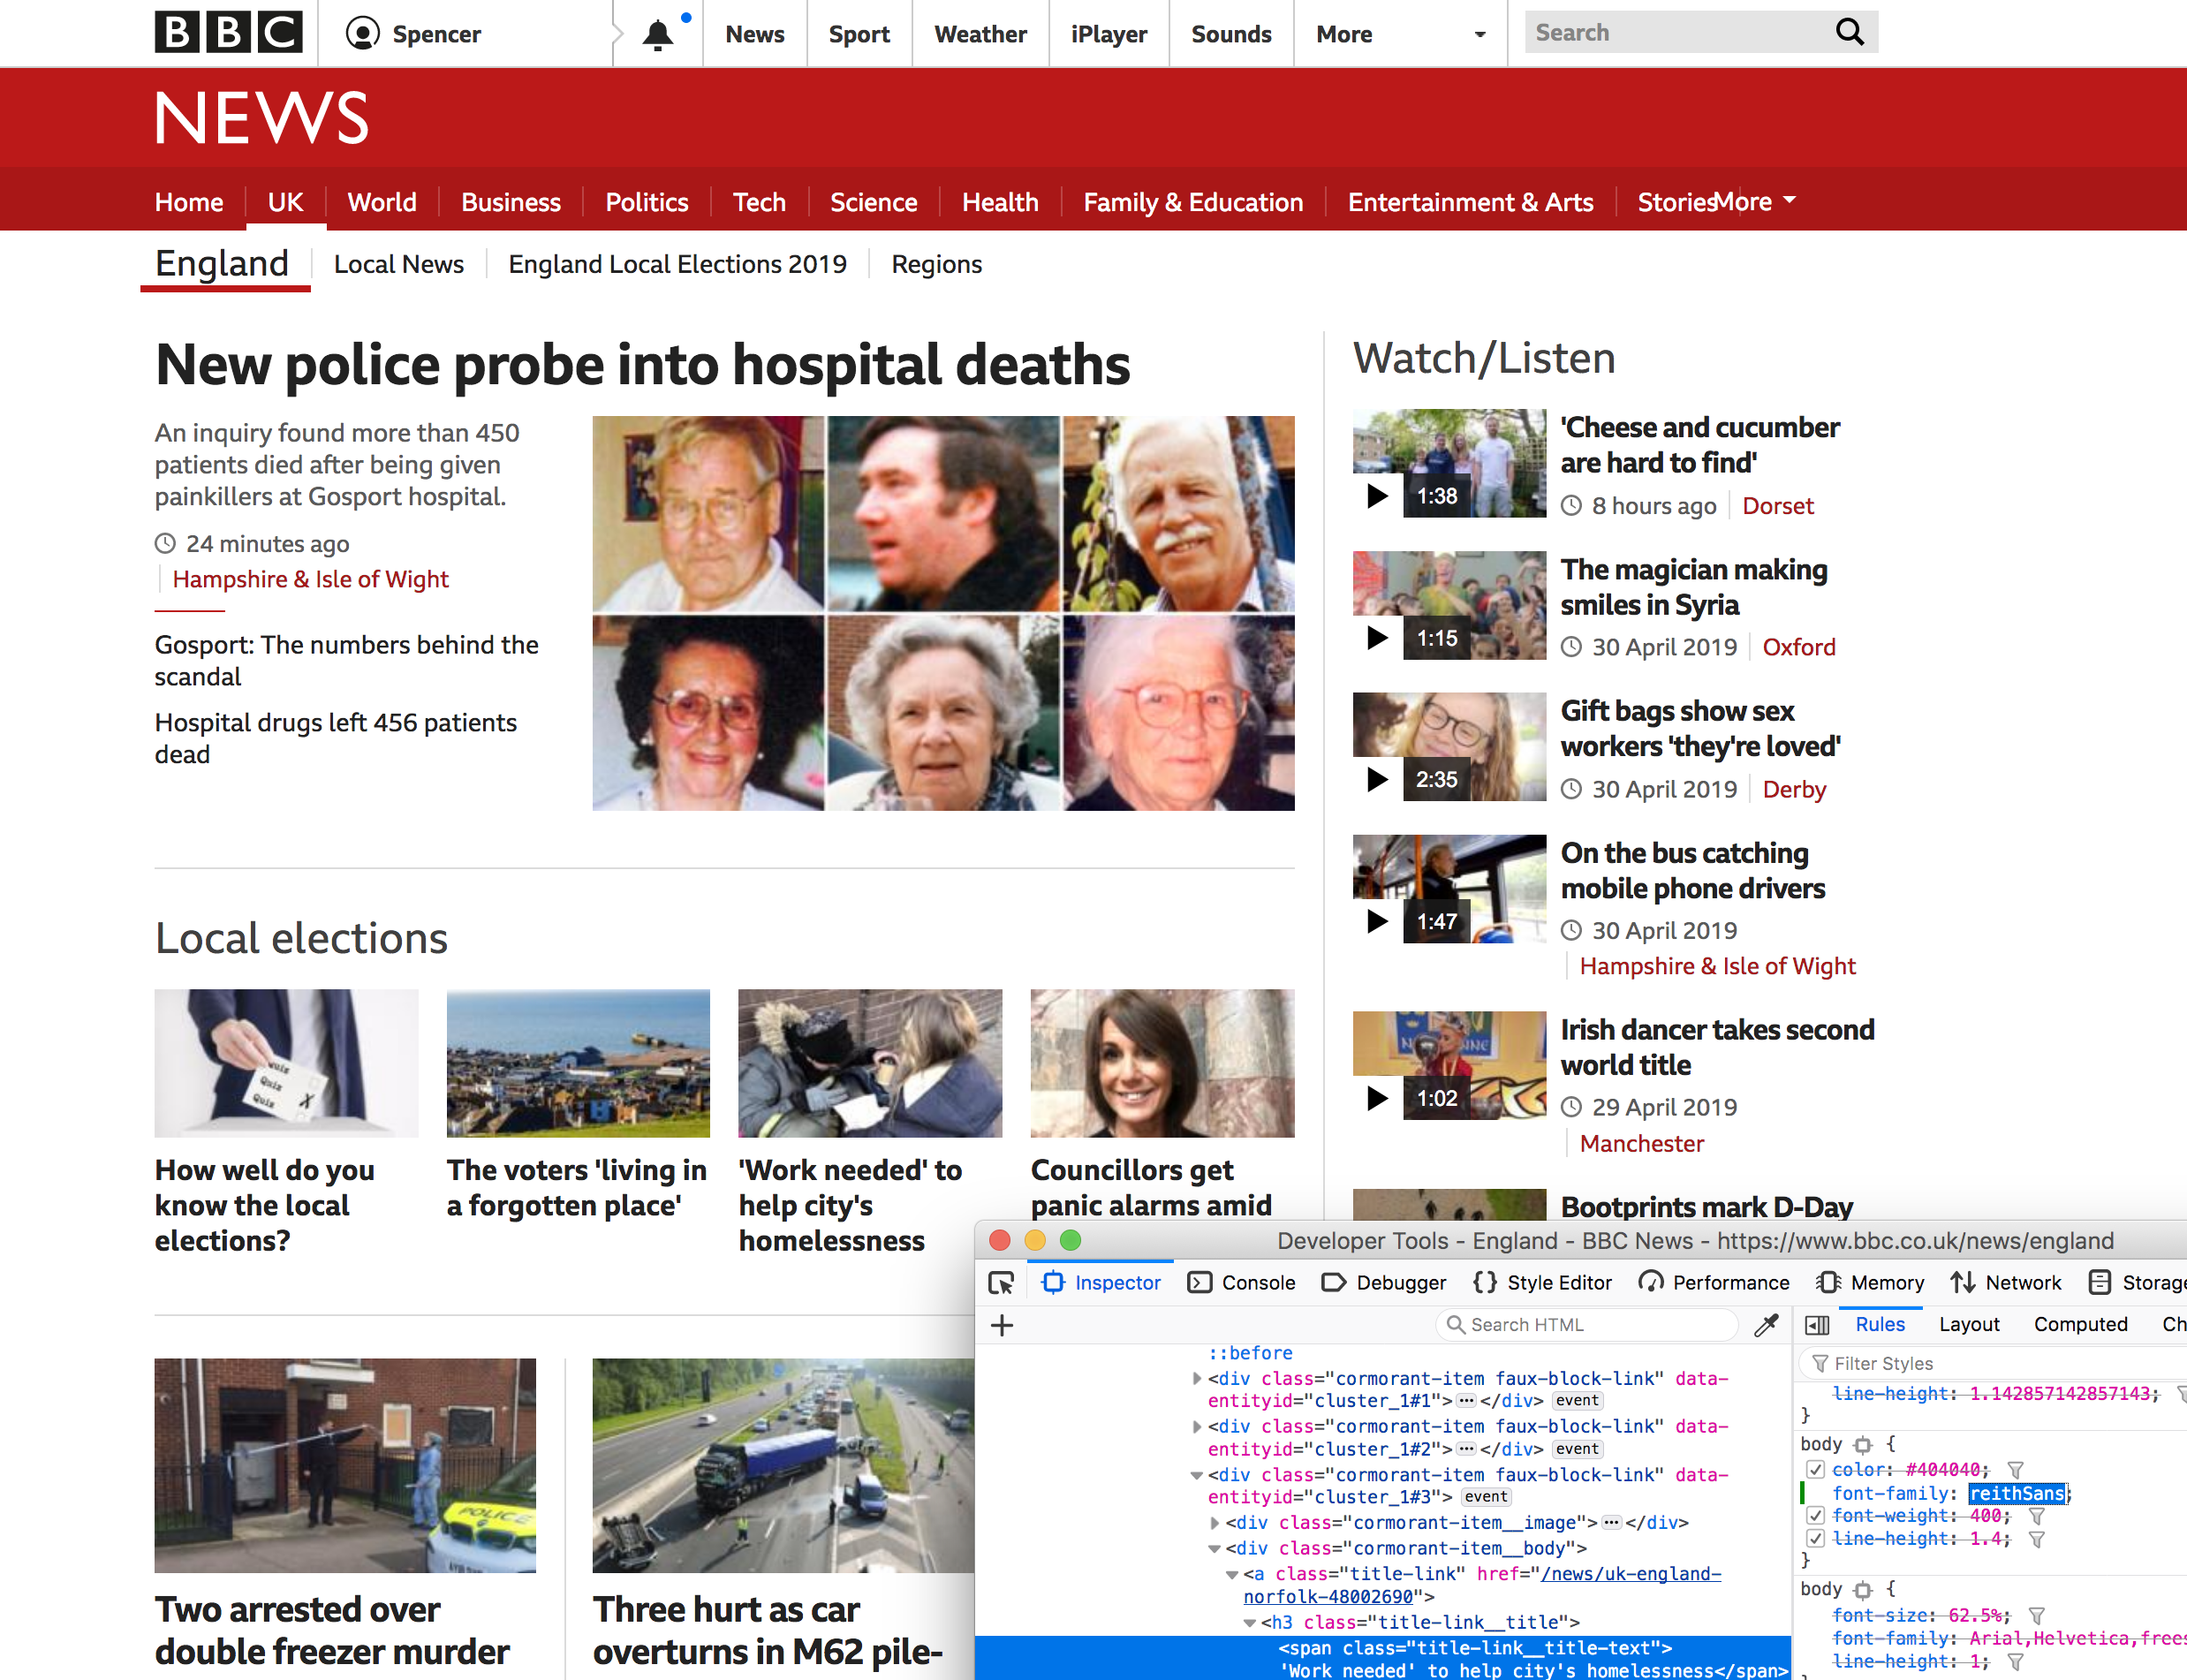Switch to the Debugger tab

tap(1383, 1283)
